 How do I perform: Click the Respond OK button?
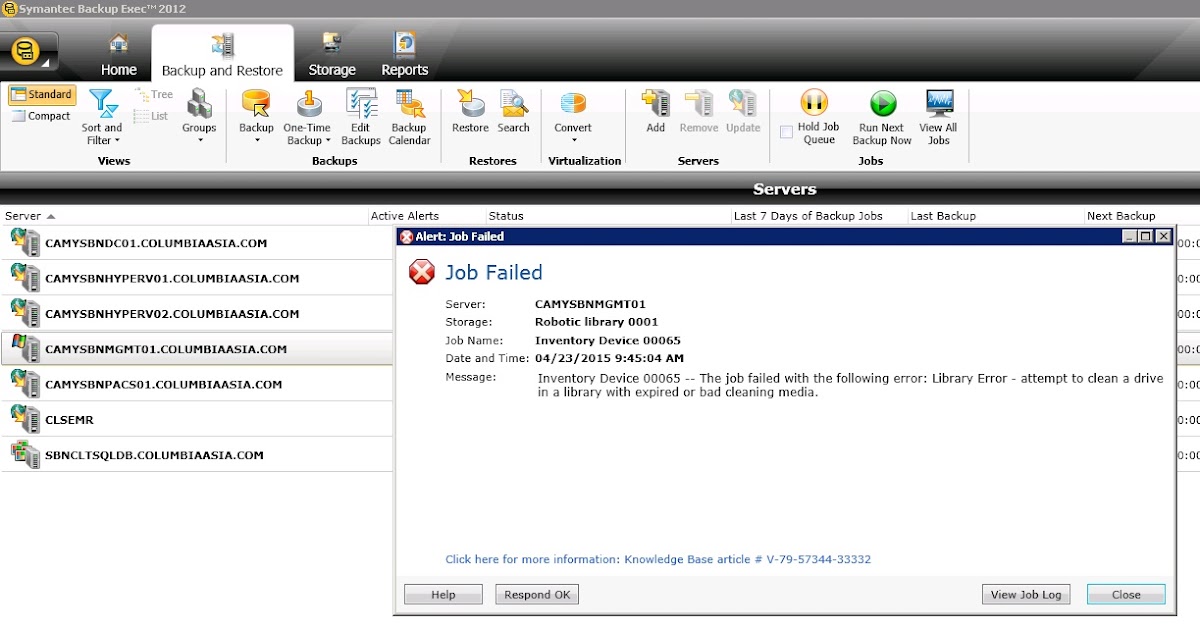pyautogui.click(x=537, y=594)
